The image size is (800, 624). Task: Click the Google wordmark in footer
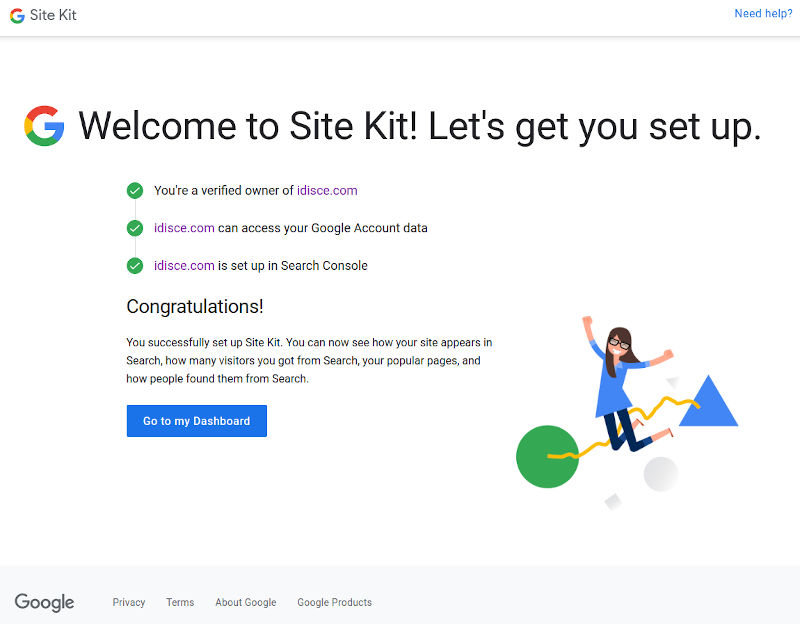pos(44,602)
